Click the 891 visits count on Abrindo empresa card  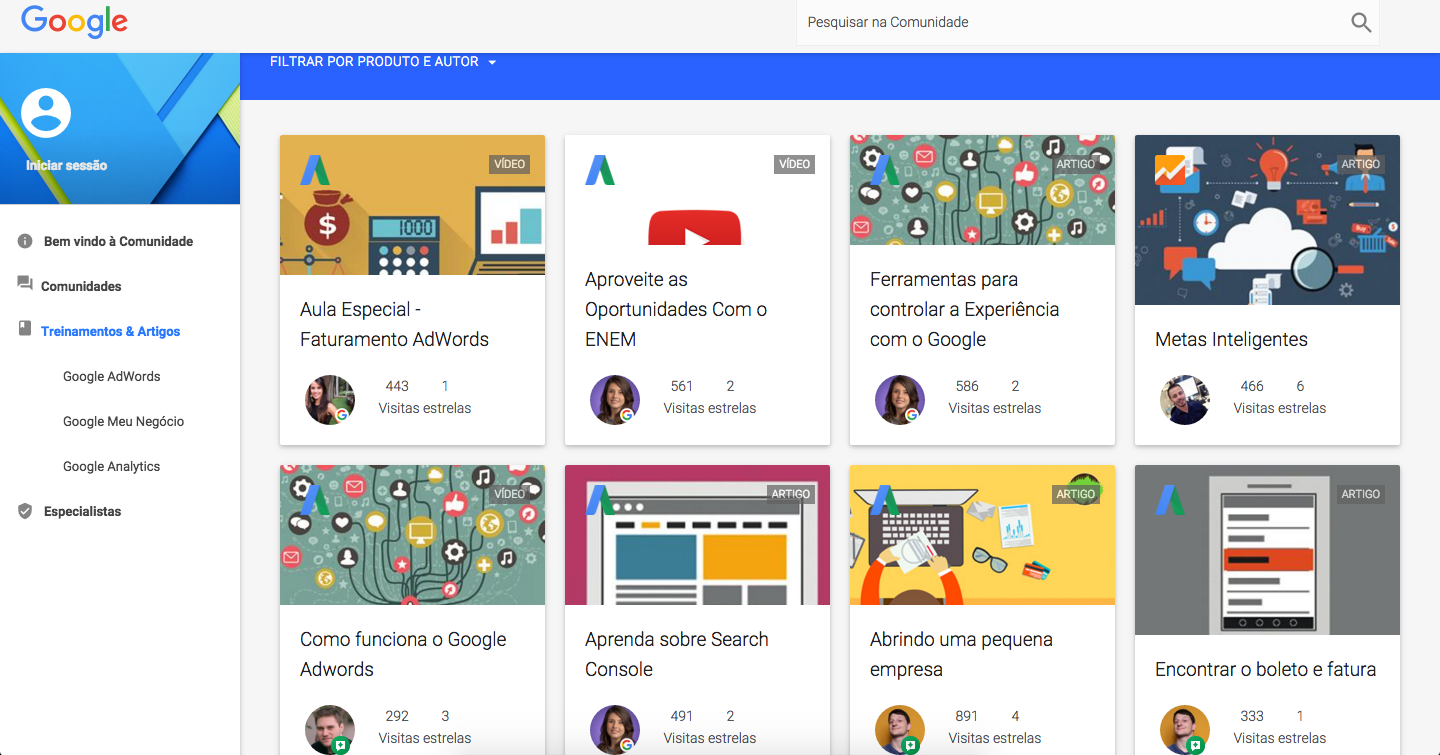[x=967, y=716]
